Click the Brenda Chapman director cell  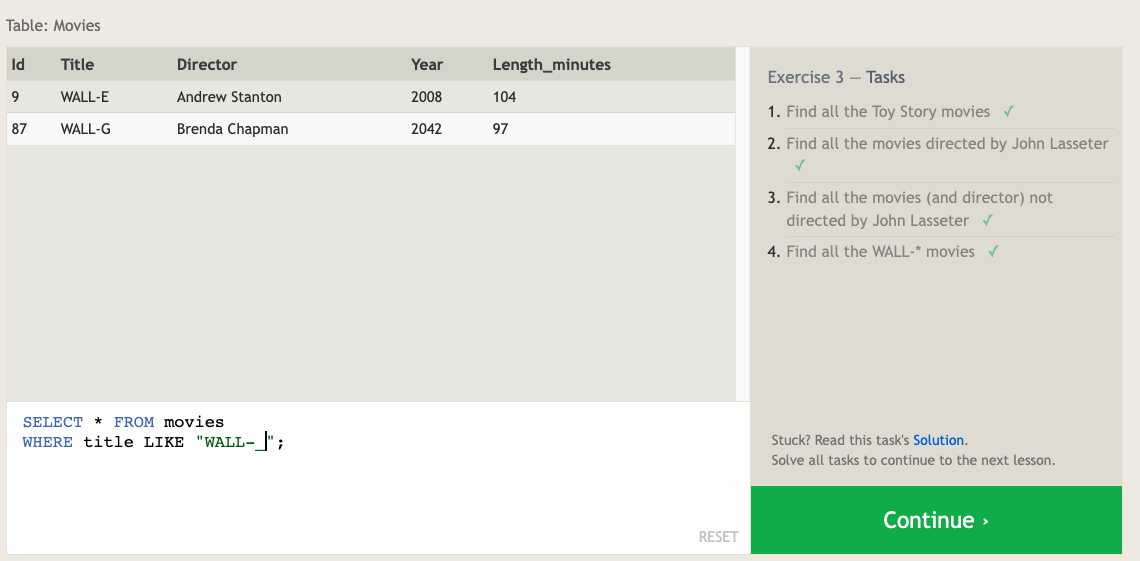point(232,129)
